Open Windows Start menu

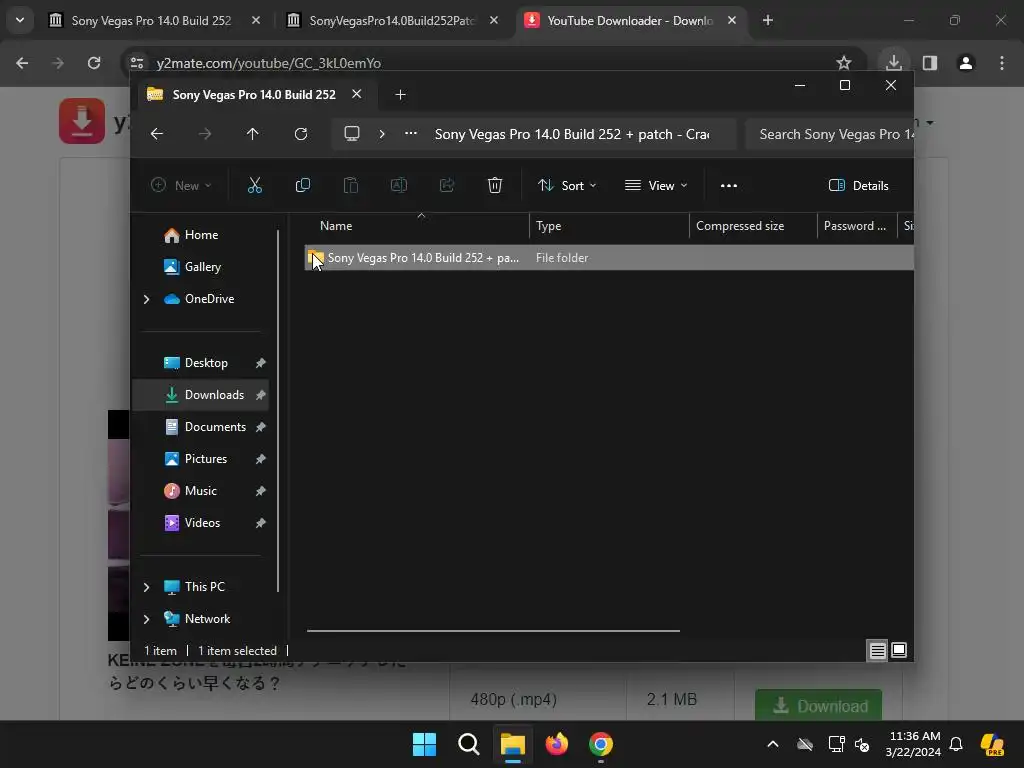(424, 744)
